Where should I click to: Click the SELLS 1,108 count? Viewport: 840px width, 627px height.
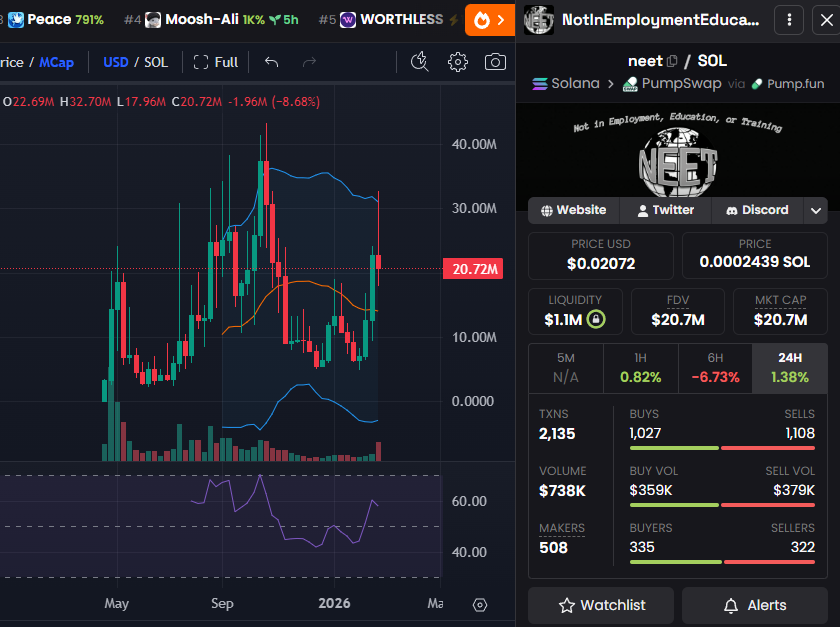tap(800, 433)
